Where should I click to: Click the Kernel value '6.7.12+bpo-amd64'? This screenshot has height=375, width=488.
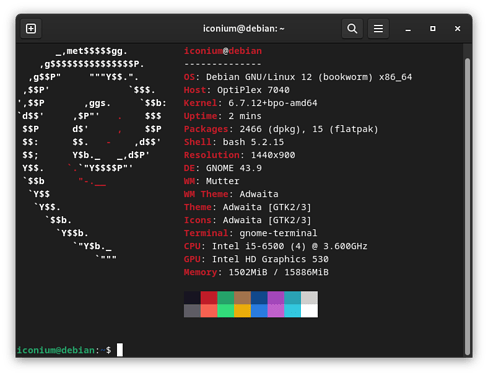coord(273,103)
